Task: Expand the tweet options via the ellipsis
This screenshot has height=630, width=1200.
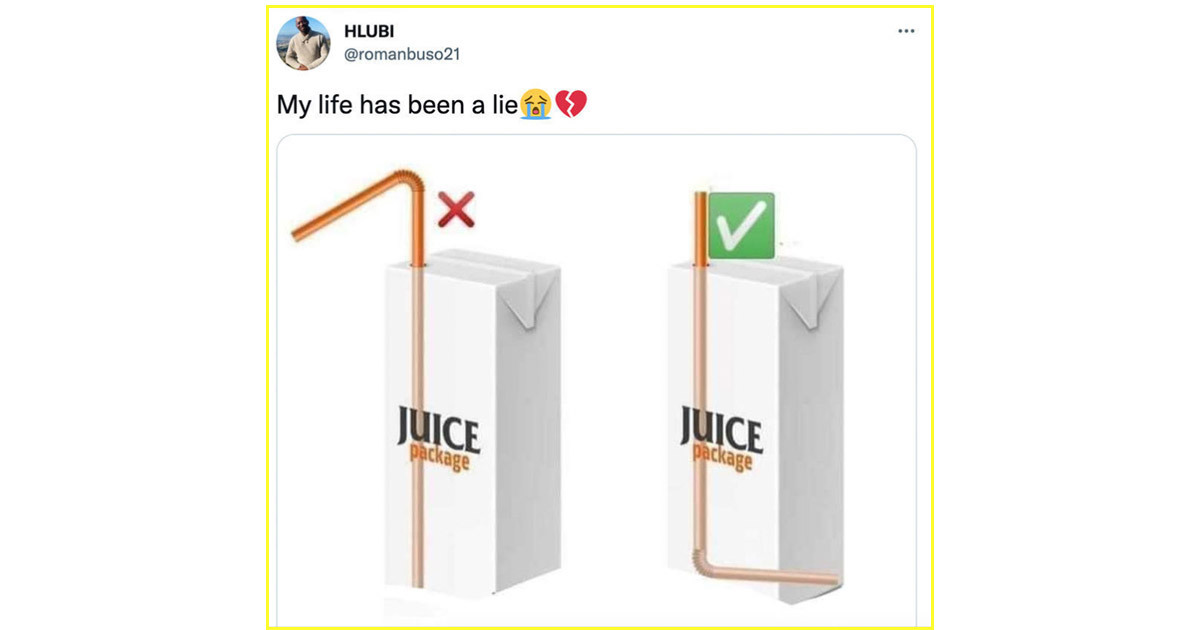Action: tap(908, 30)
